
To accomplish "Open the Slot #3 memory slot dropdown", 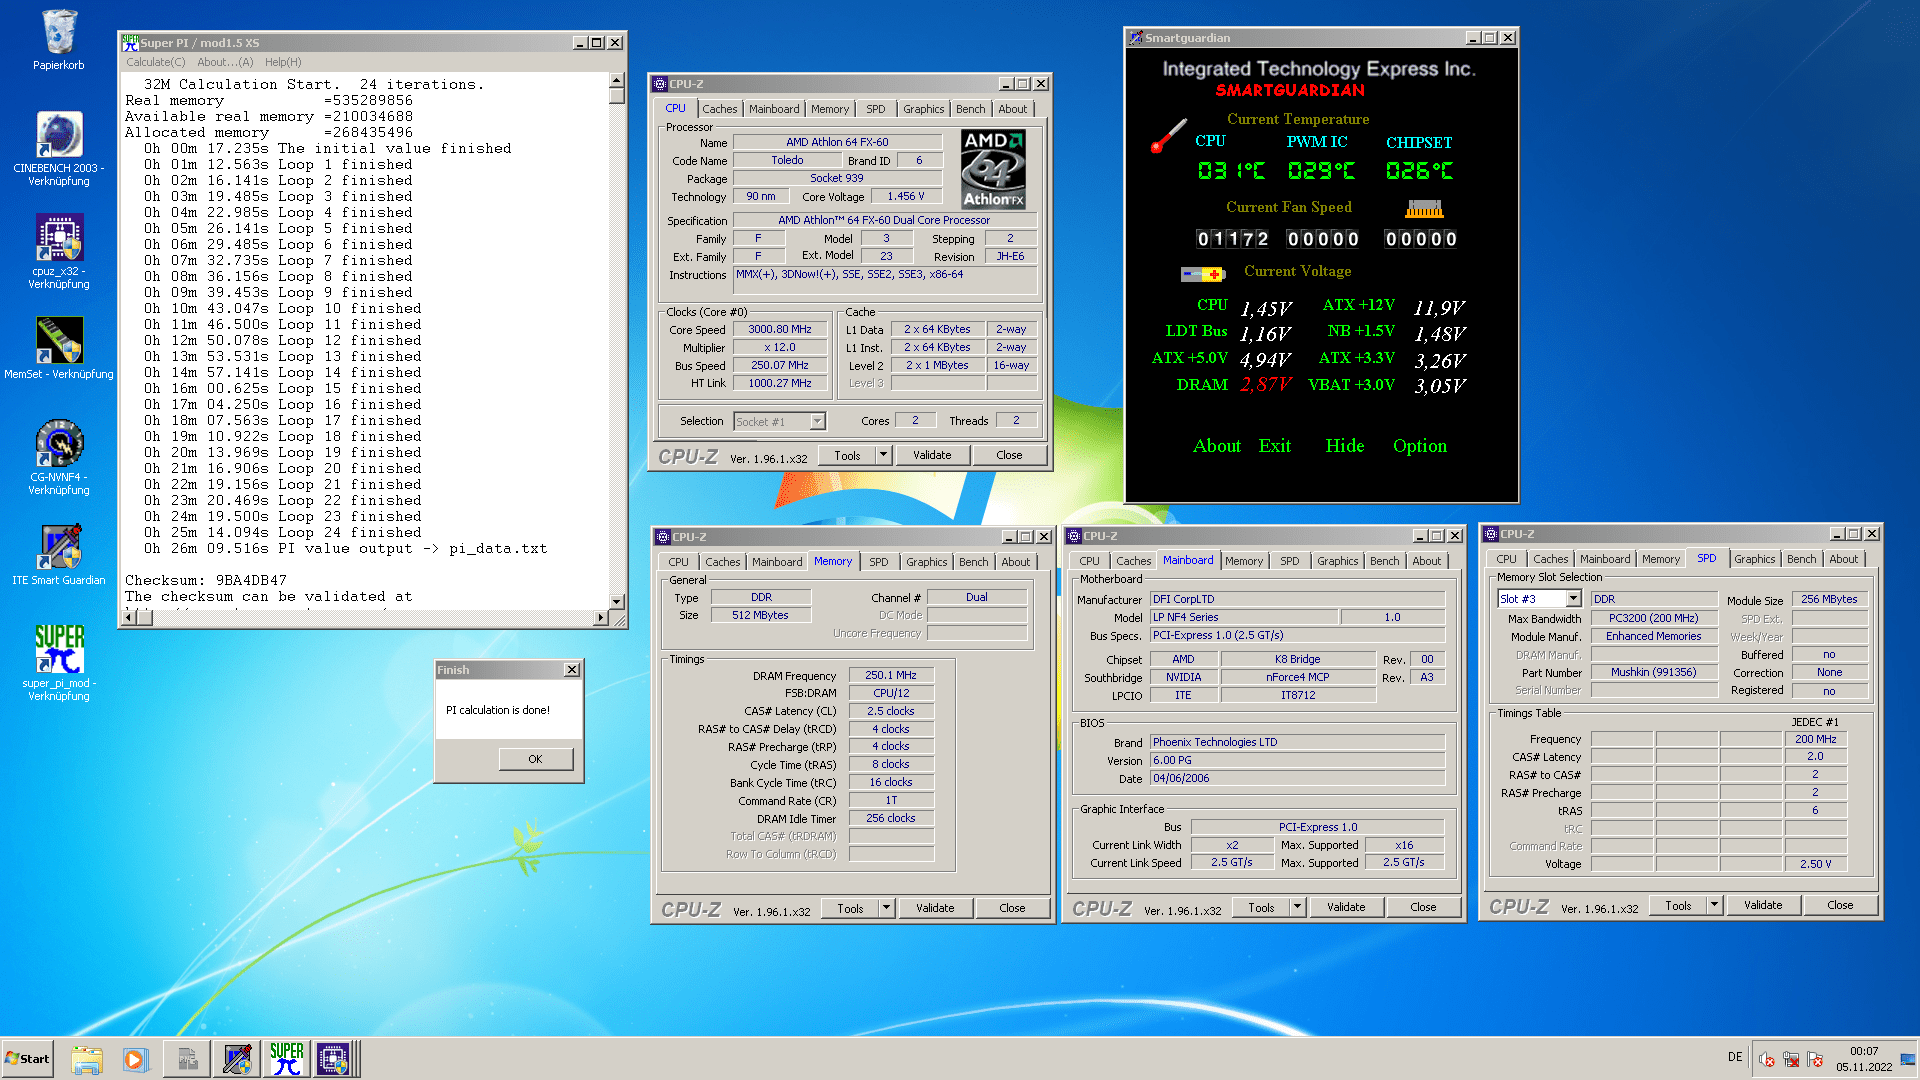I will click(x=1573, y=599).
